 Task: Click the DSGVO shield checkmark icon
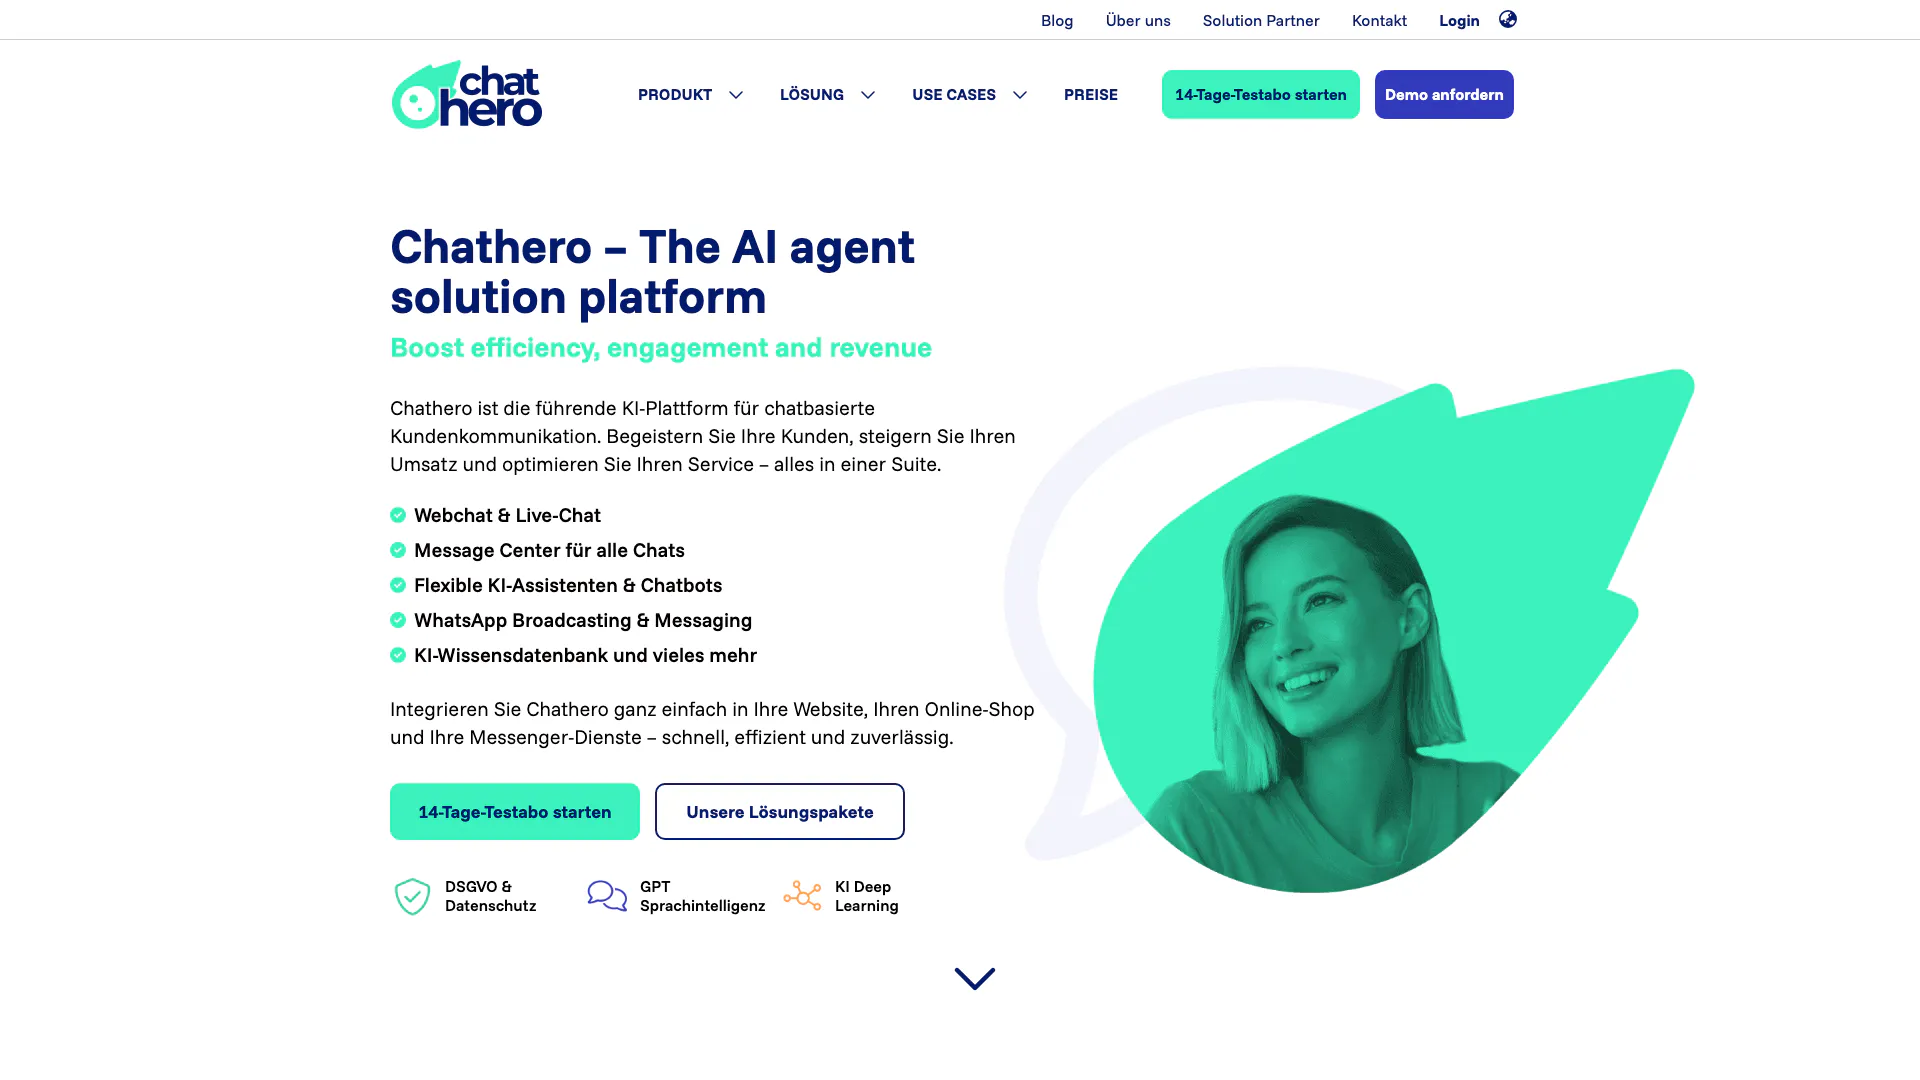coord(412,897)
